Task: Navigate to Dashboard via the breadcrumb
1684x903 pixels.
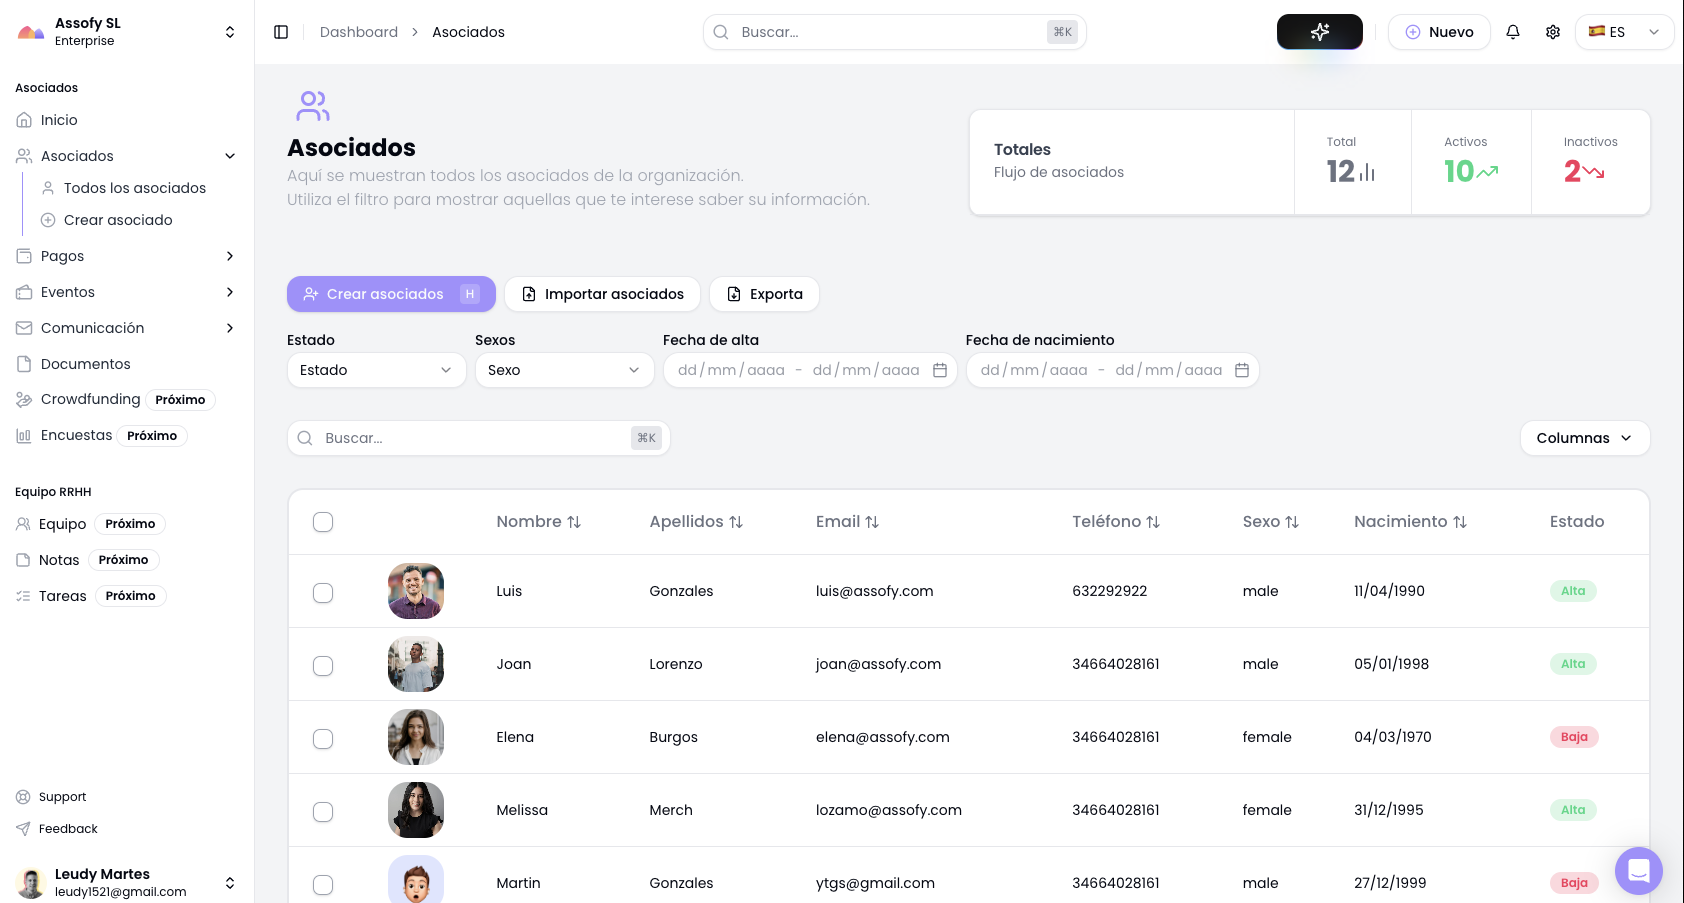Action: (358, 32)
